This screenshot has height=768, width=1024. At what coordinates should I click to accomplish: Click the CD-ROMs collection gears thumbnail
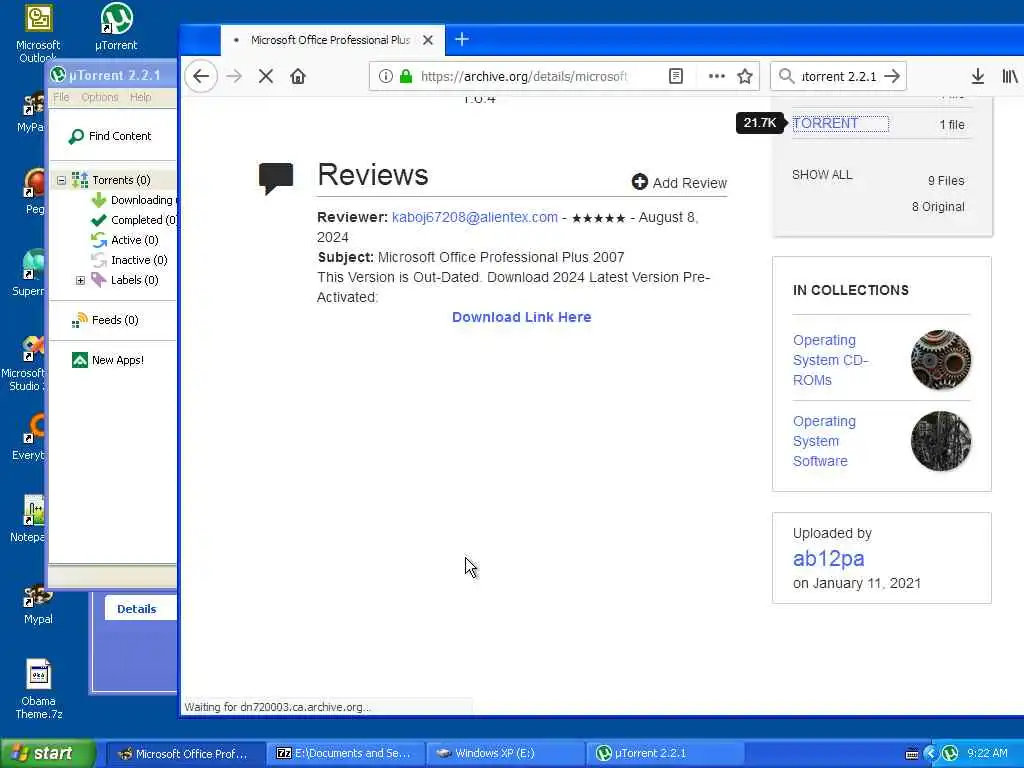click(940, 360)
